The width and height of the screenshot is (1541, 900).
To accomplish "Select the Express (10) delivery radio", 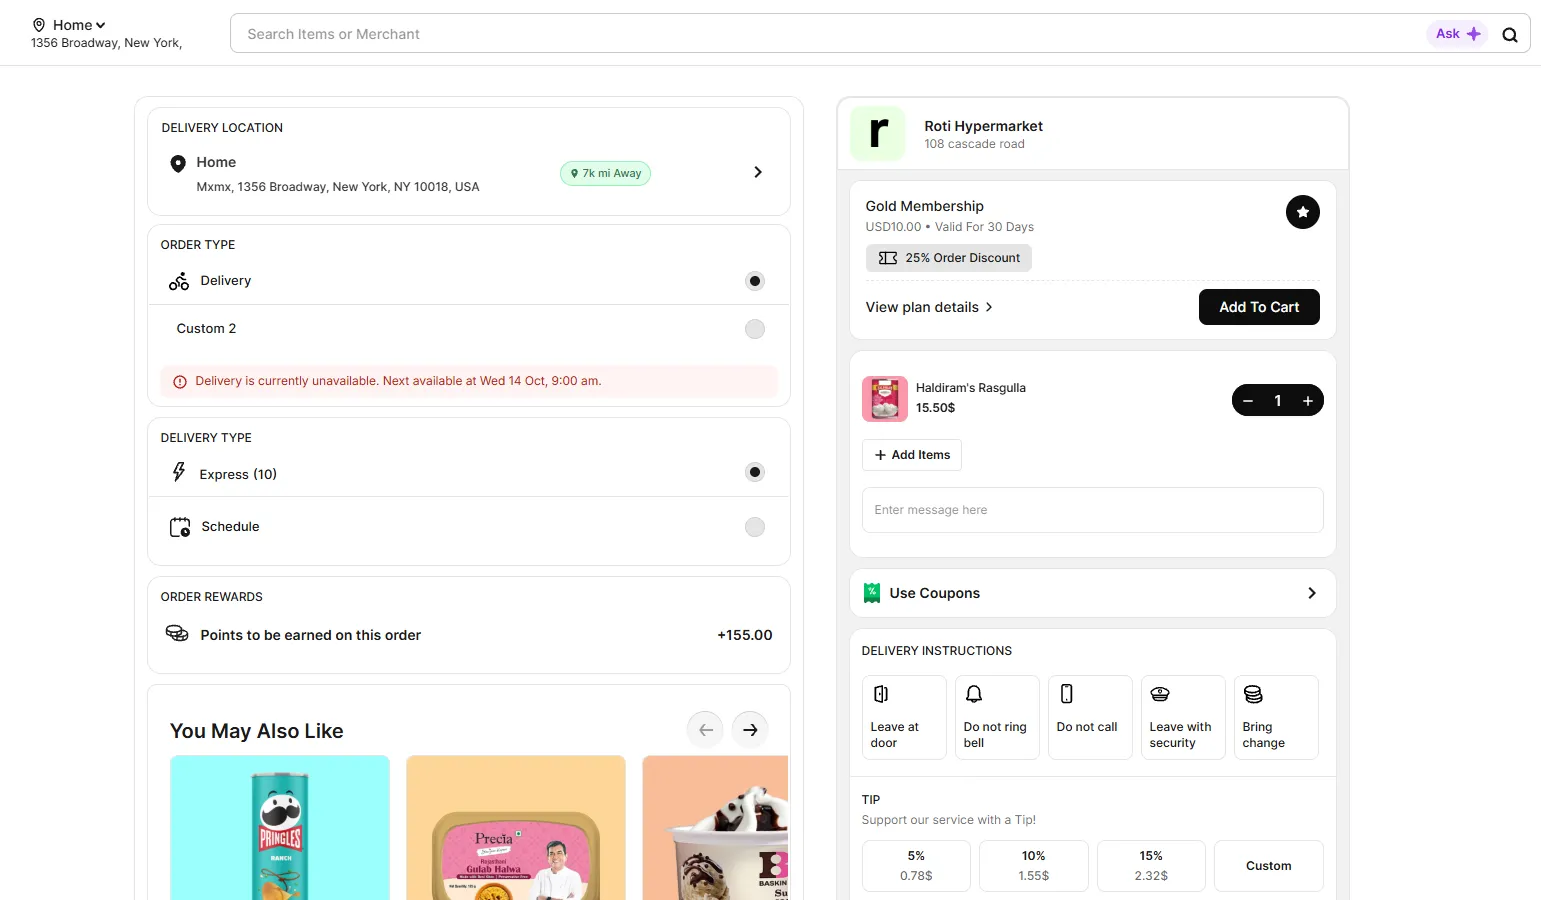I will tap(755, 472).
